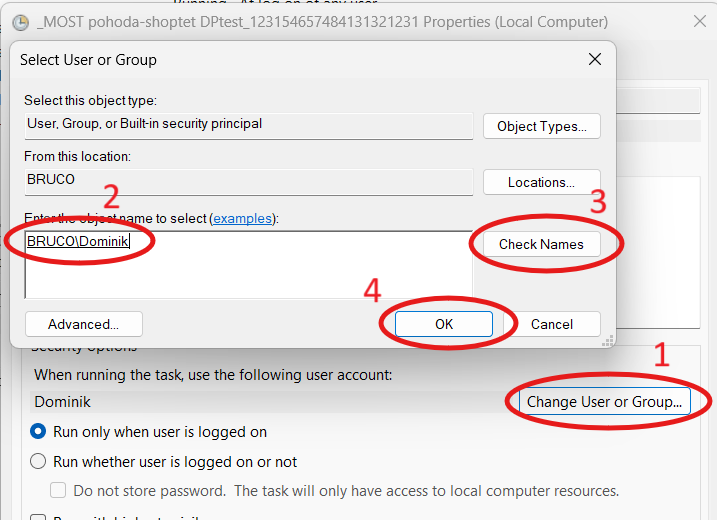Viewport: 717px width, 520px height.
Task: Click the dialog resize grip corner
Action: point(607,341)
